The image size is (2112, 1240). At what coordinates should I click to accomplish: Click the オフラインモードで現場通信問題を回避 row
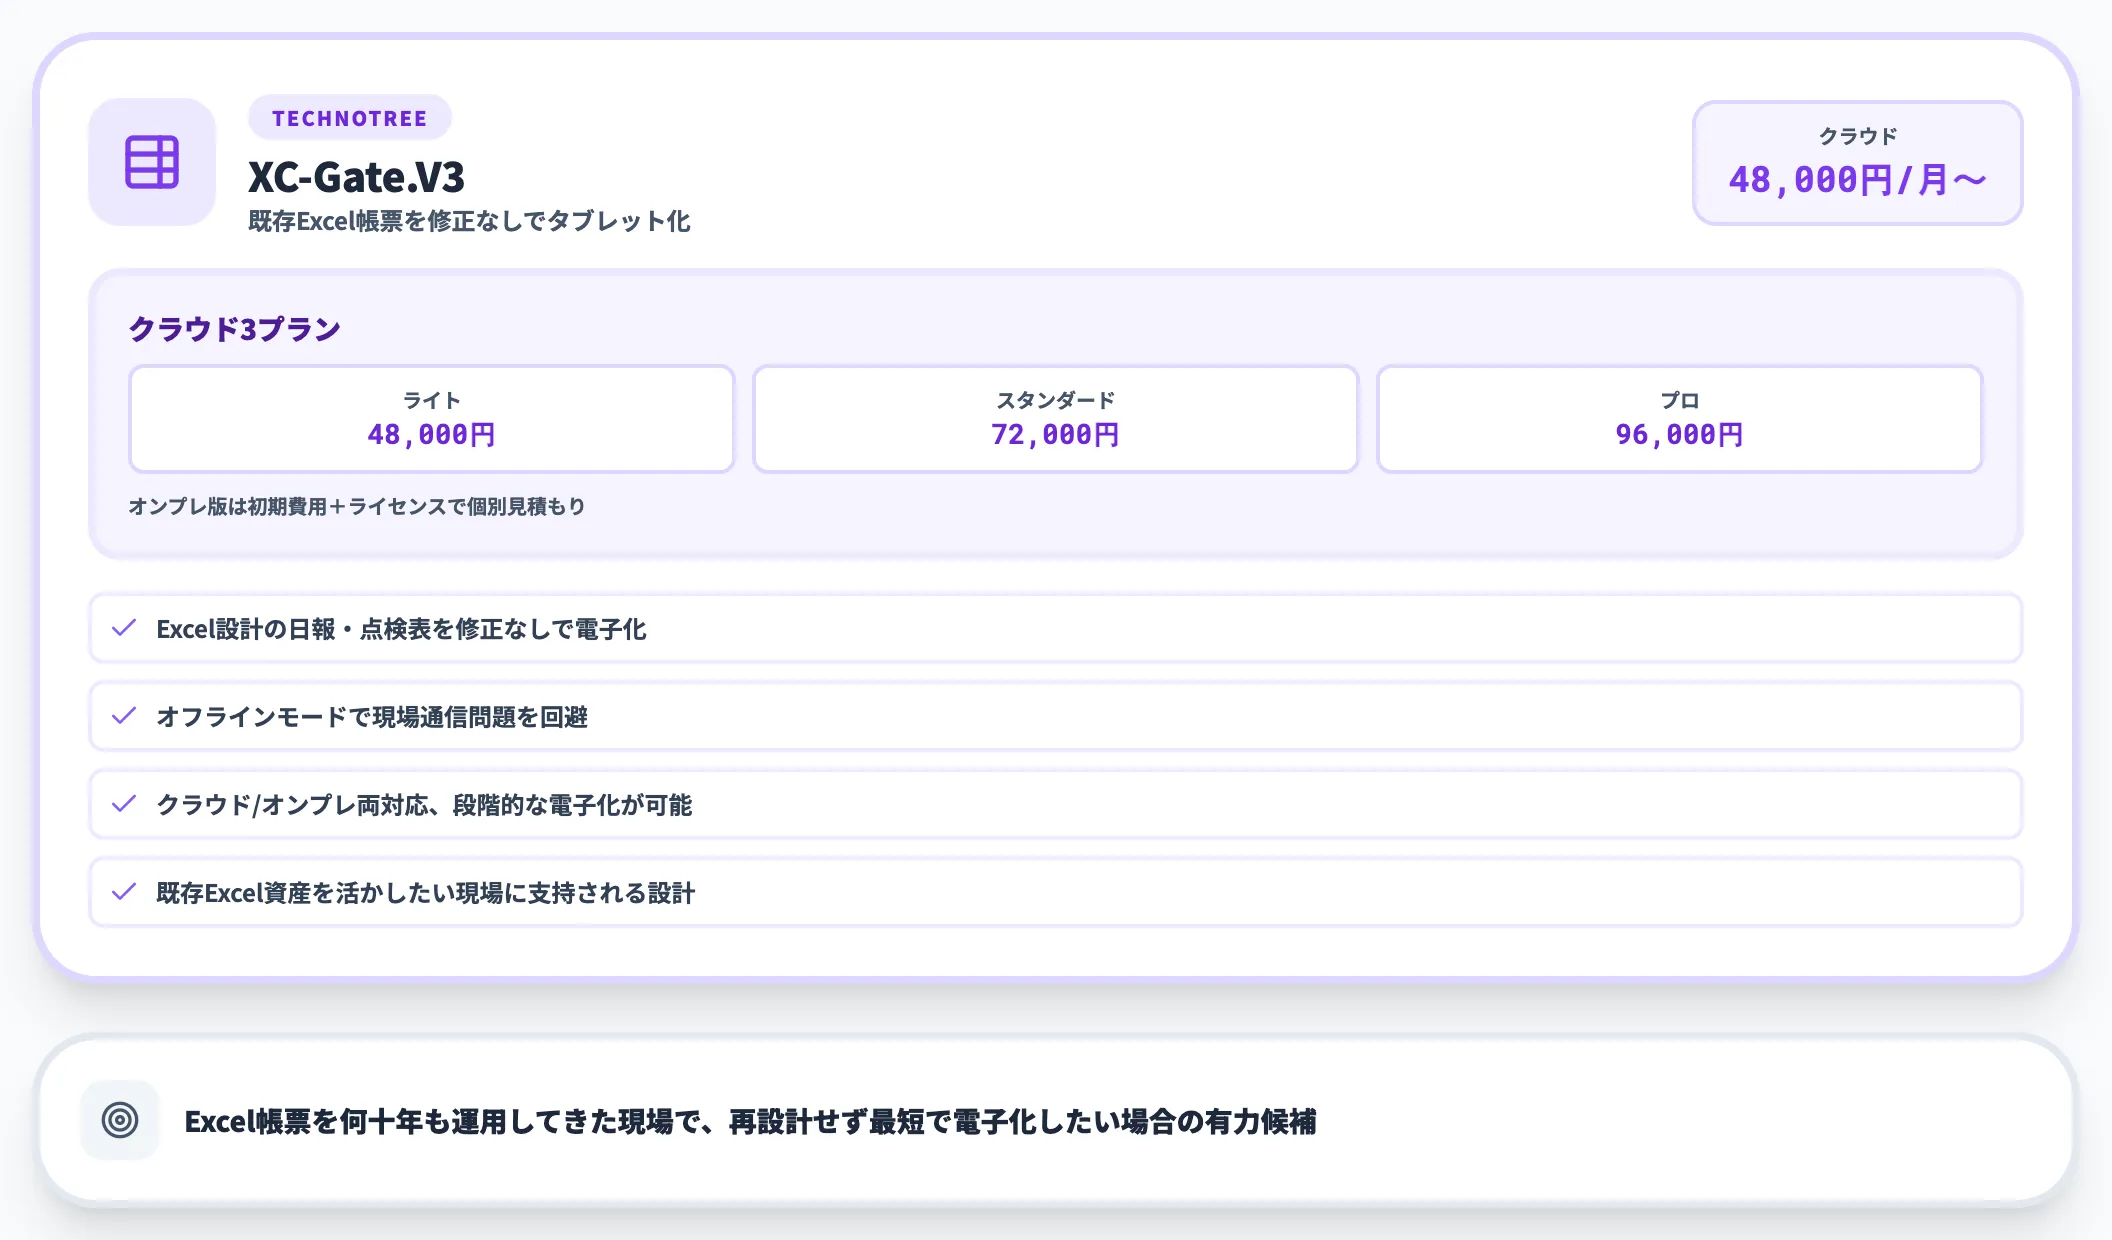coord(1055,716)
